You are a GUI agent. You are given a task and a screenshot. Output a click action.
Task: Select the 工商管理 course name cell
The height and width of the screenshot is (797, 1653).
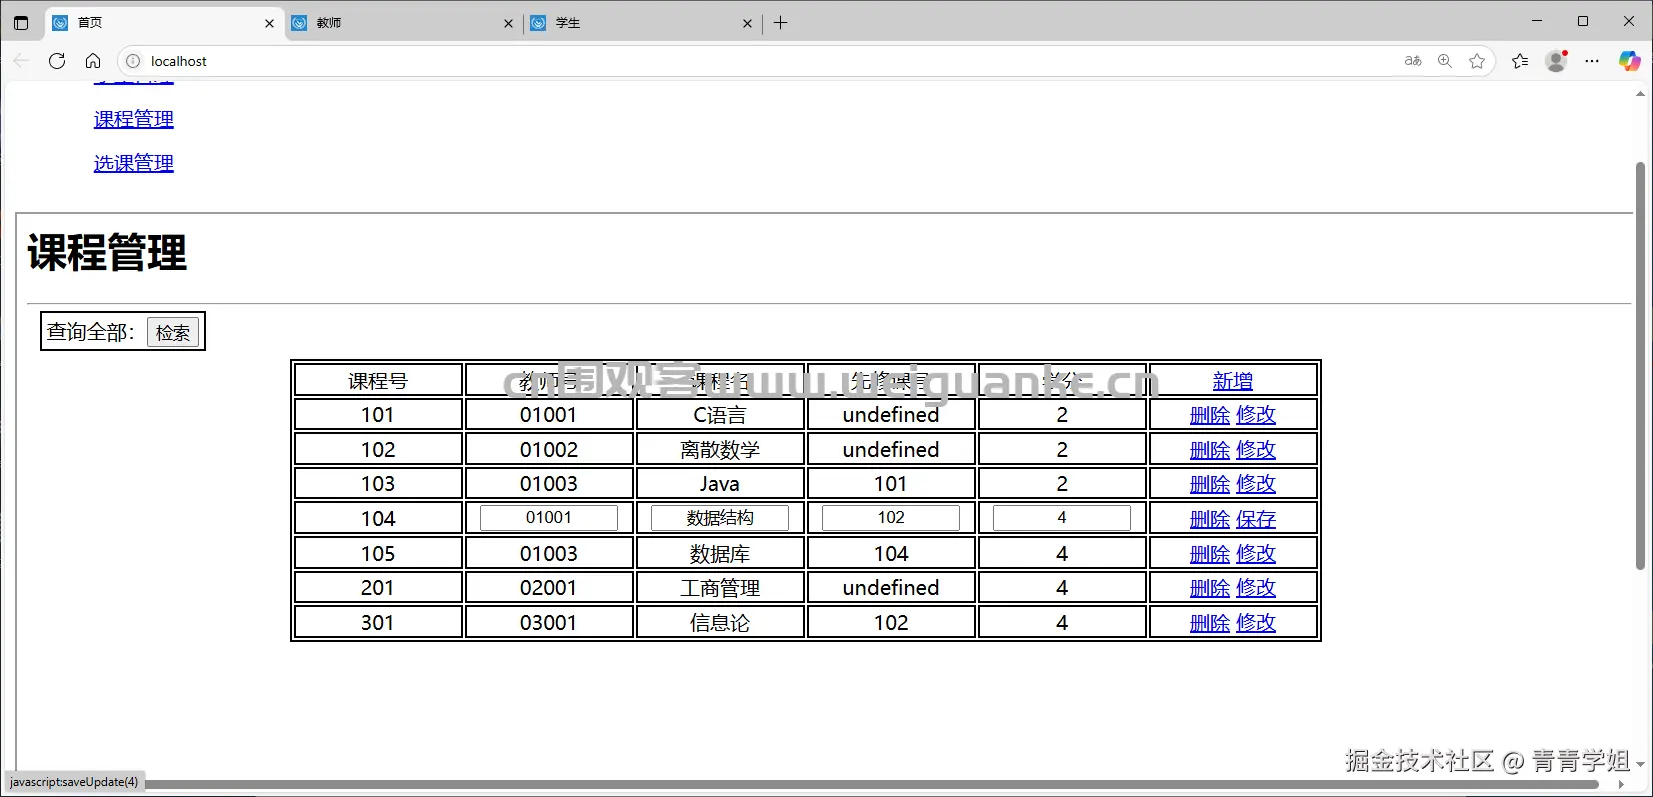click(x=720, y=588)
